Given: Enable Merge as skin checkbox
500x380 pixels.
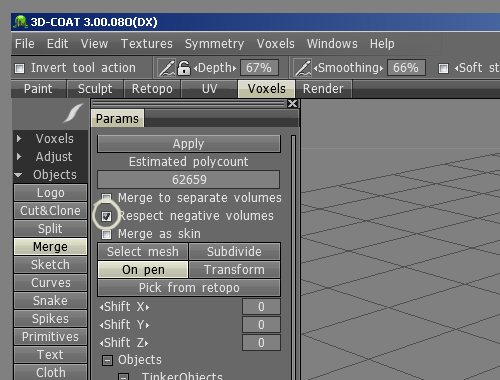Looking at the screenshot, I should (106, 234).
